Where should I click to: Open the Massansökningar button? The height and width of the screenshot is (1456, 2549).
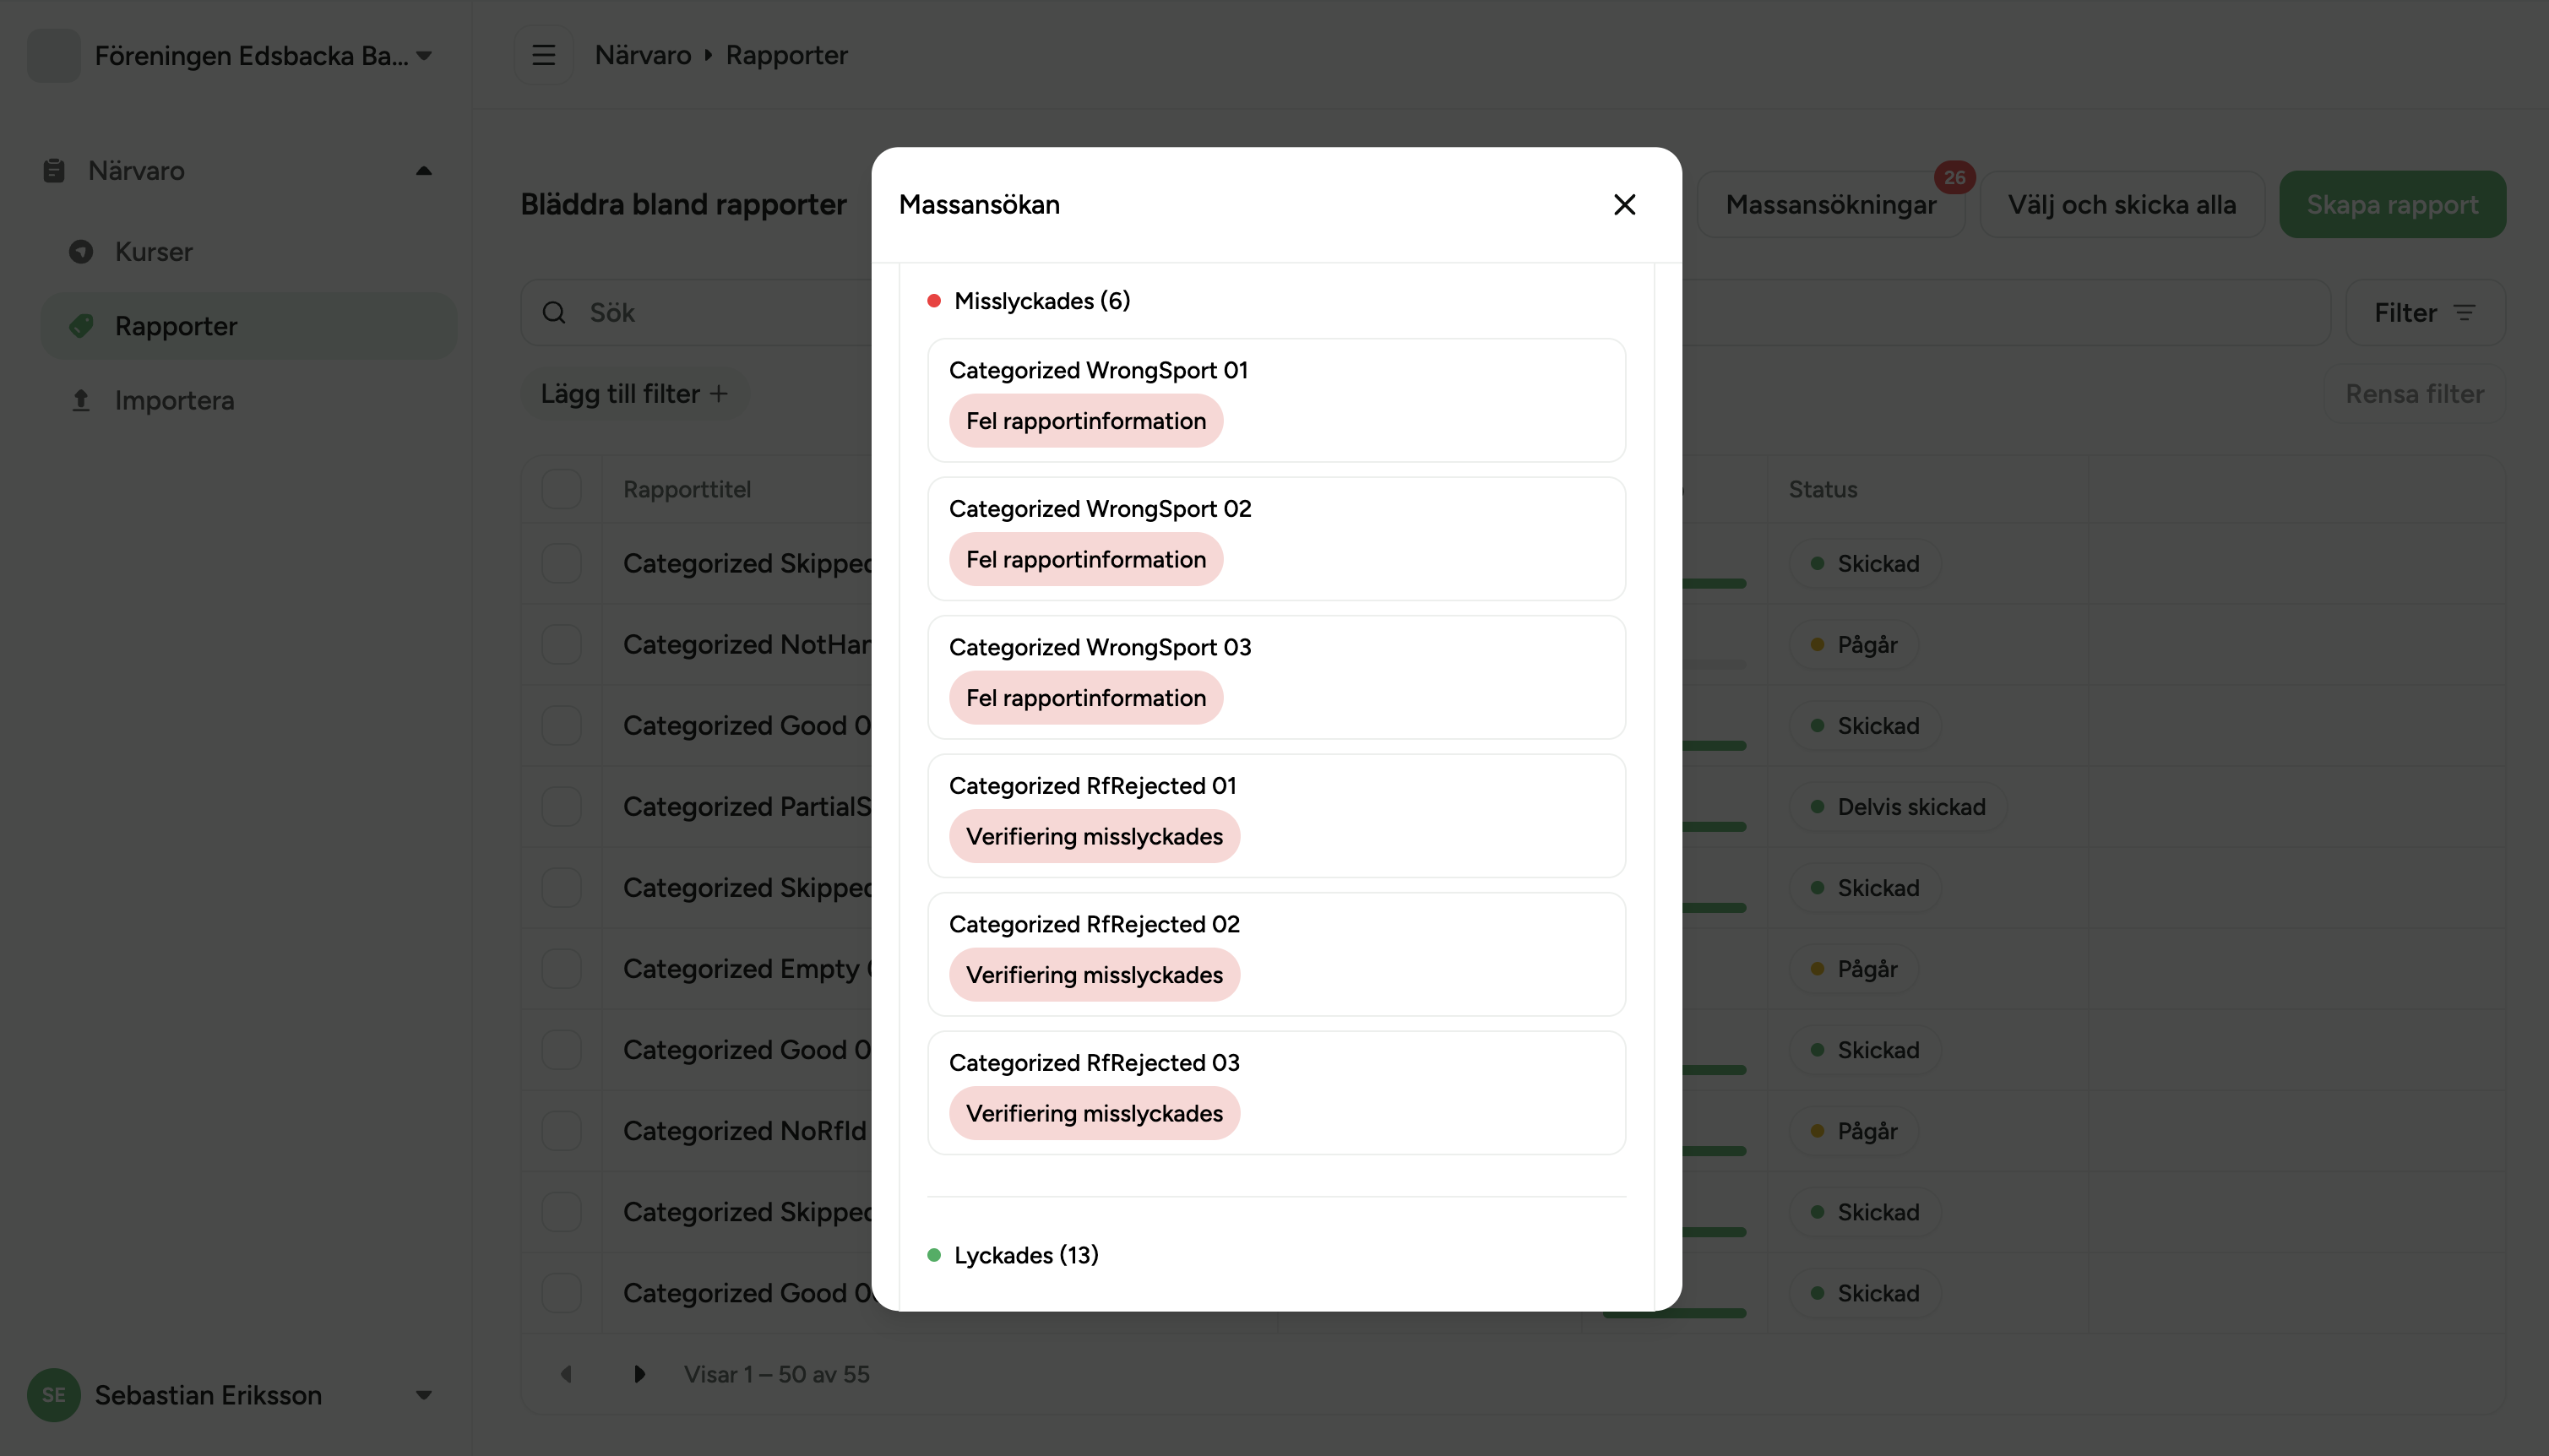pyautogui.click(x=1831, y=204)
